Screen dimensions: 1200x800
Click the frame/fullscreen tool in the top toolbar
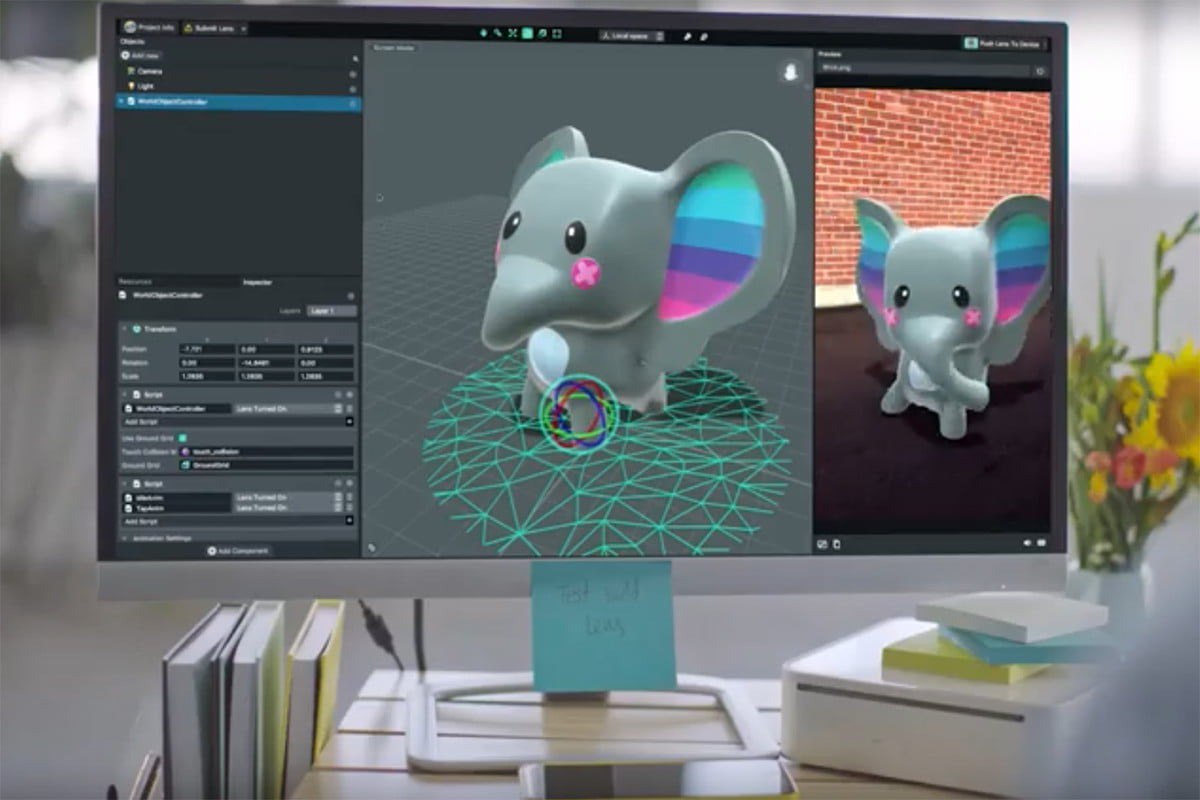click(x=557, y=33)
